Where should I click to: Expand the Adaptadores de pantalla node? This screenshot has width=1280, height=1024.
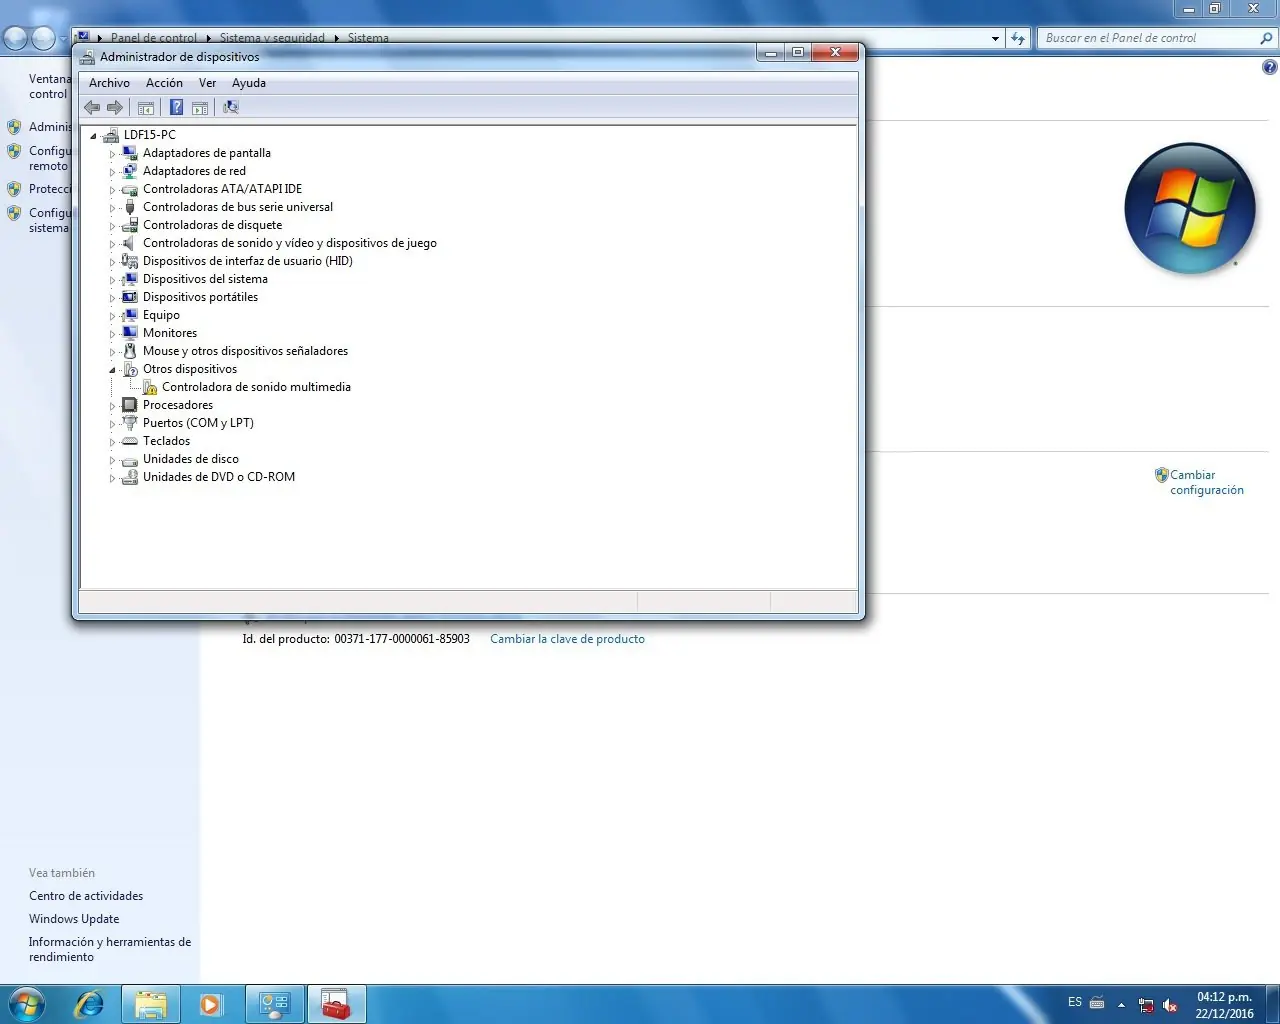(114, 153)
